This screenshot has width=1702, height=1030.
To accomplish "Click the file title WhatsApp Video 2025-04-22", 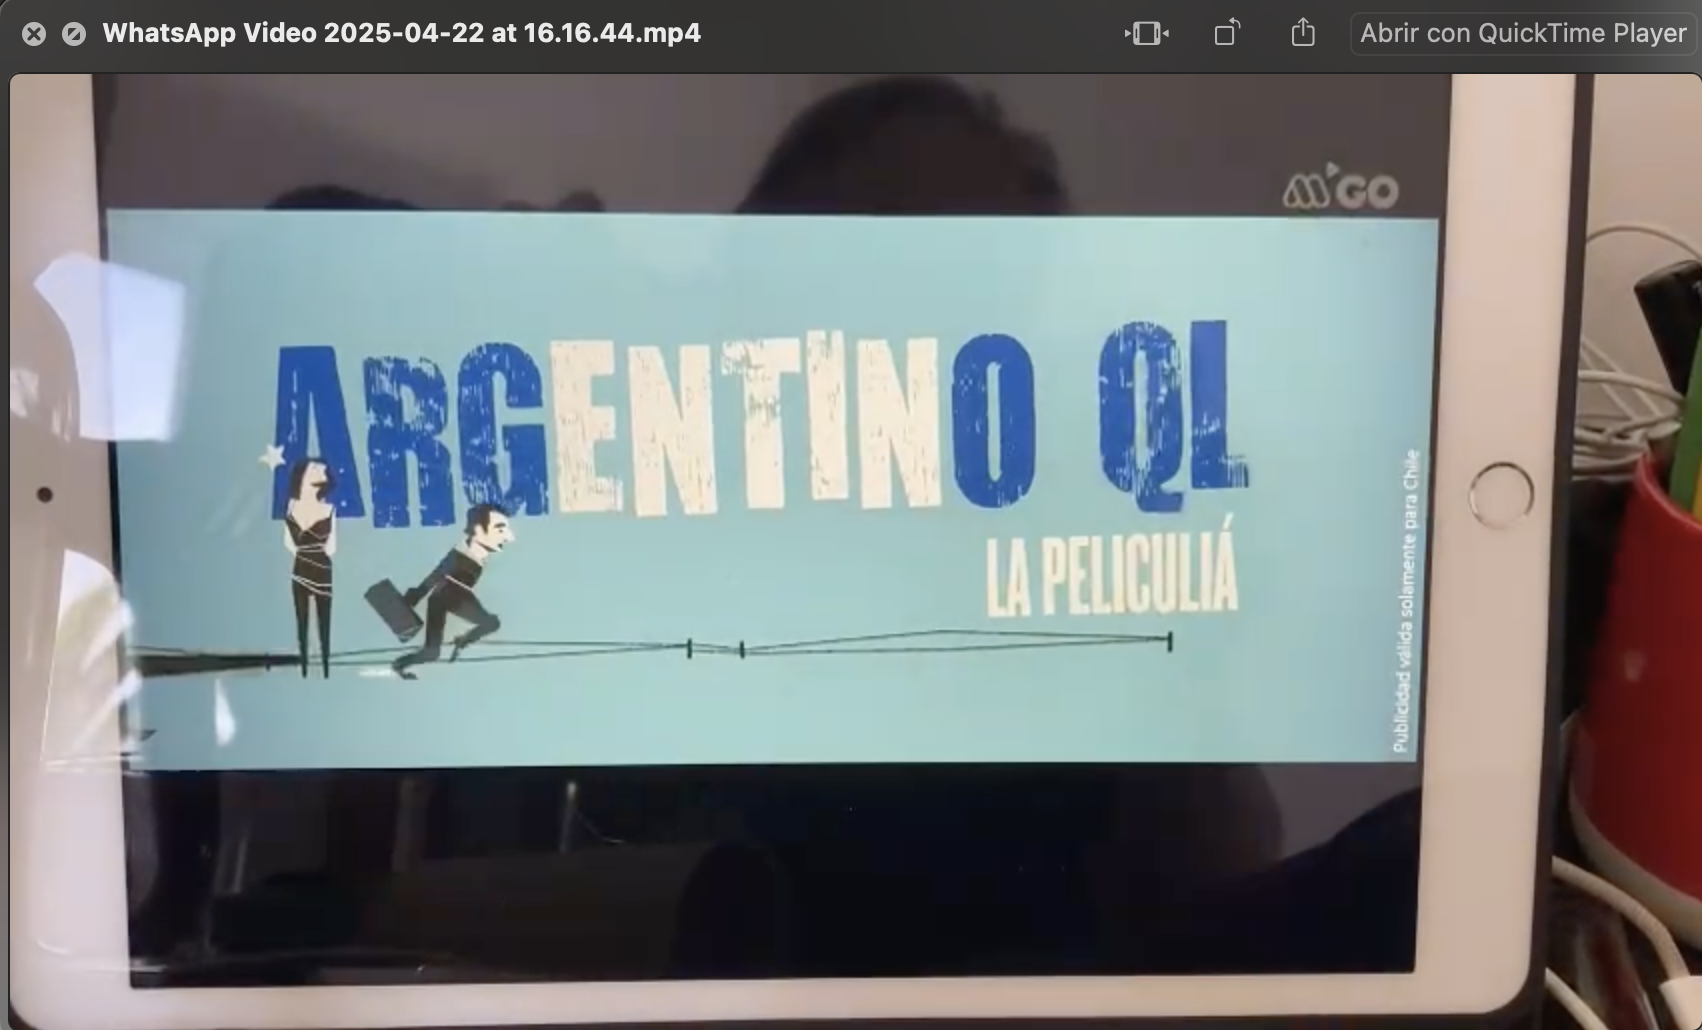I will (402, 33).
